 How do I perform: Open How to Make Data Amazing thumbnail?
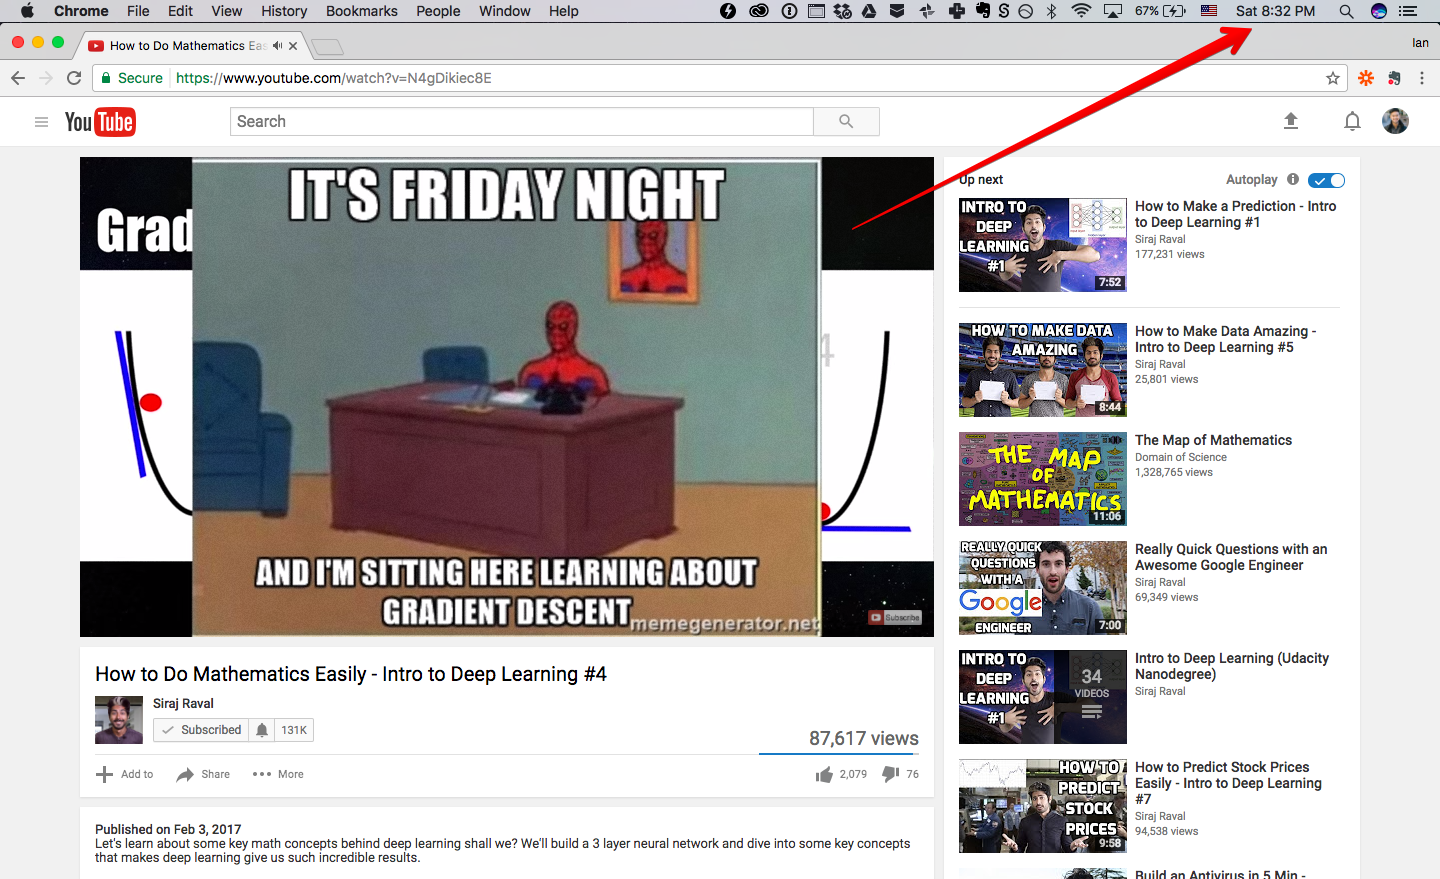(1043, 370)
